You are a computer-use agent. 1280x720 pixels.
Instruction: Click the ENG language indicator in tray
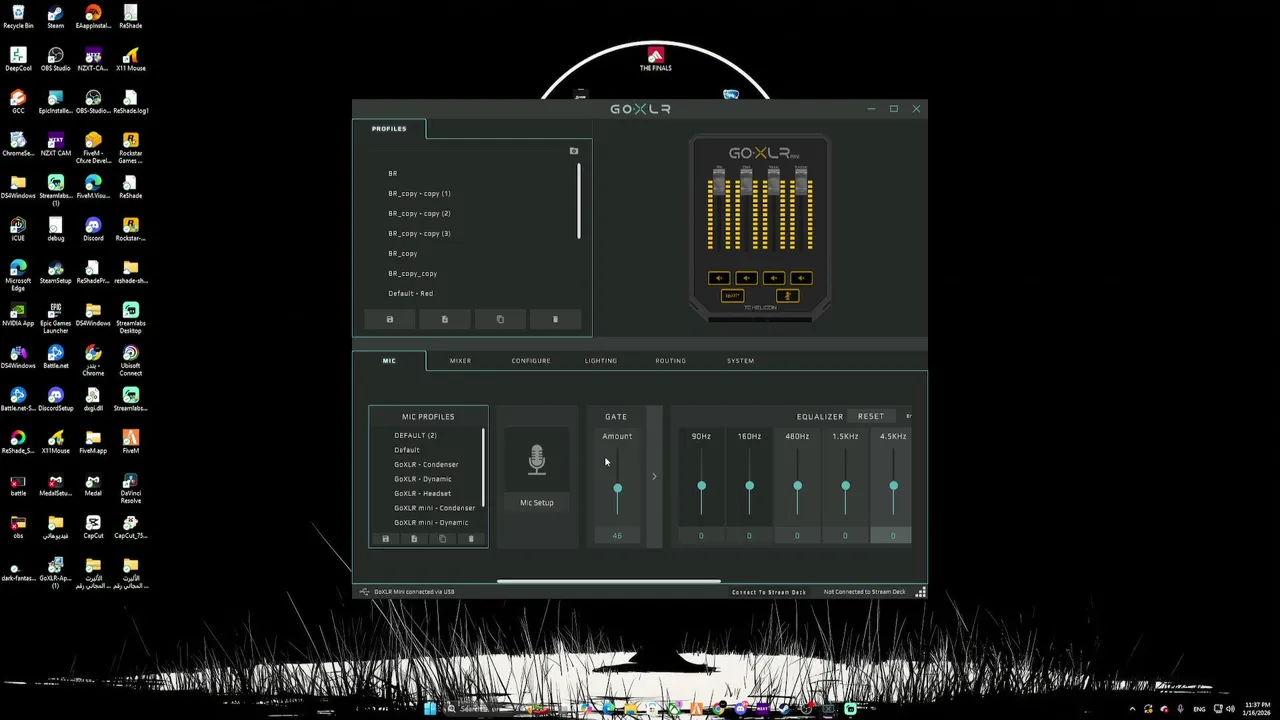click(x=1199, y=709)
